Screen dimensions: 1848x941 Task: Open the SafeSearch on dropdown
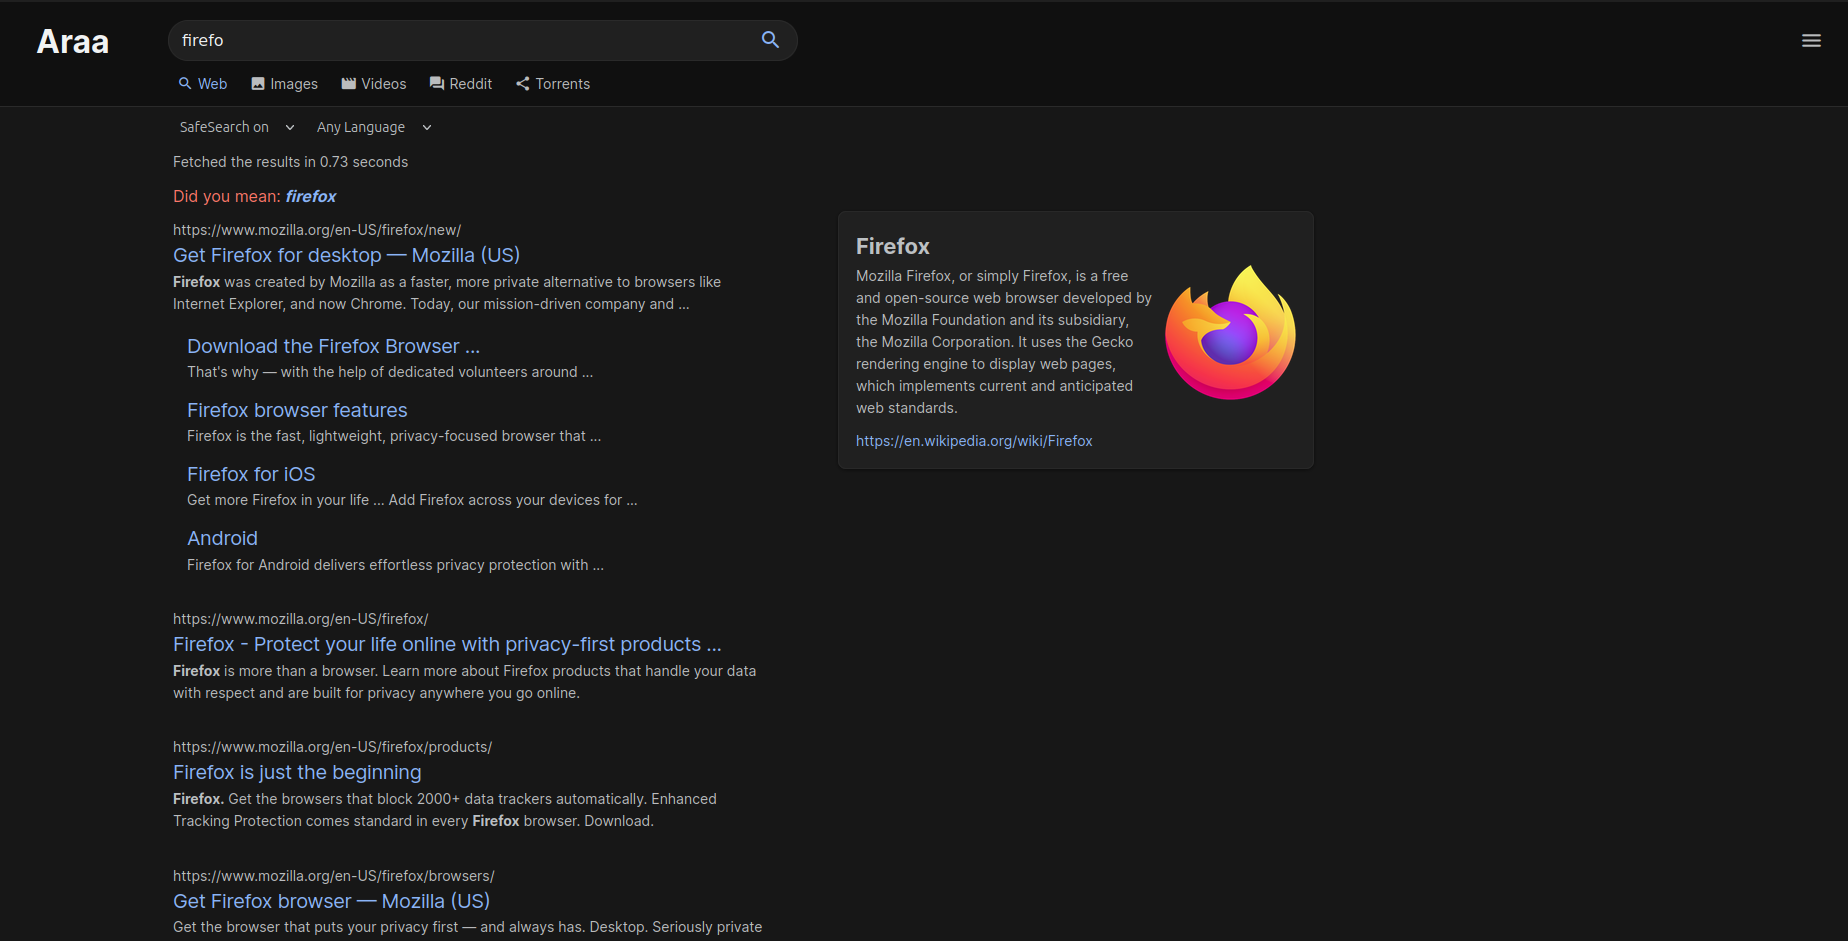point(237,127)
